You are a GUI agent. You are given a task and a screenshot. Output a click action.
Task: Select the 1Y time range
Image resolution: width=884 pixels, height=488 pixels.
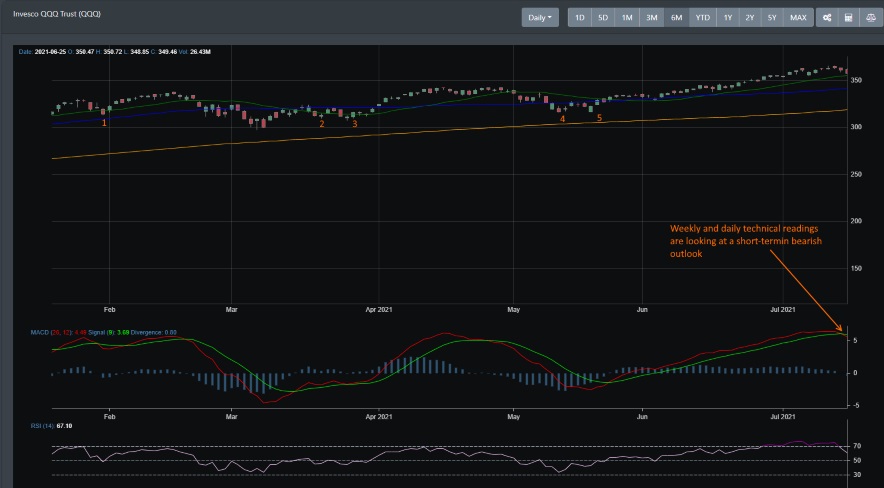tap(728, 17)
